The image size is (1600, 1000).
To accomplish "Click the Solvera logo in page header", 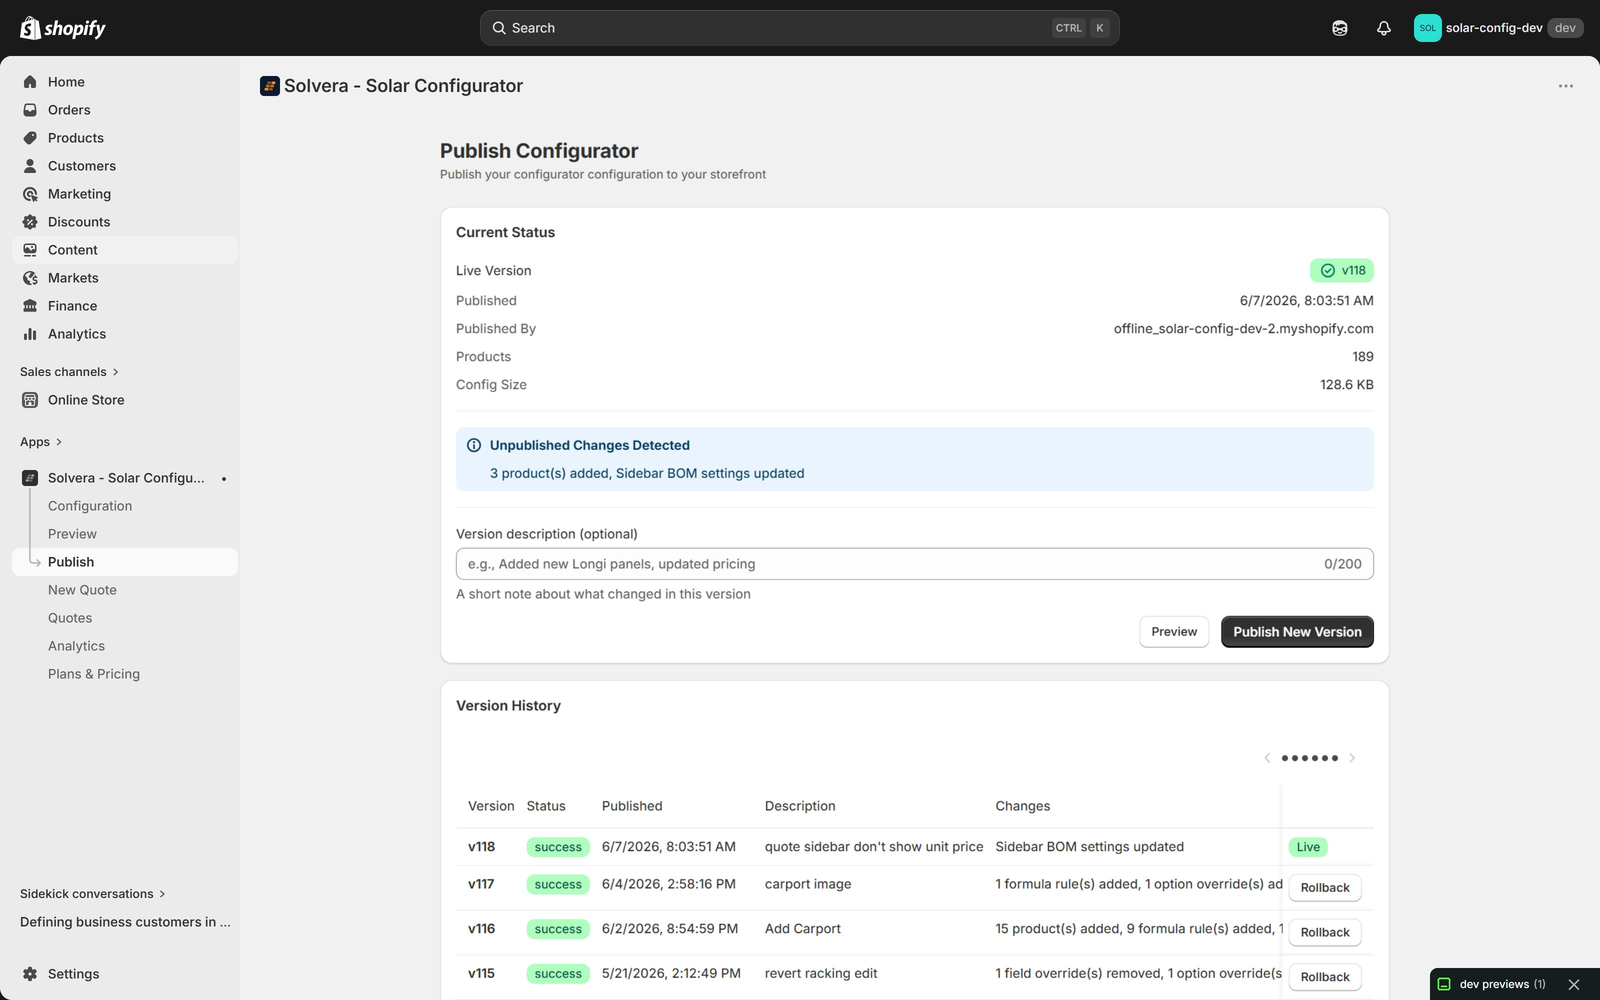I will click(x=270, y=86).
